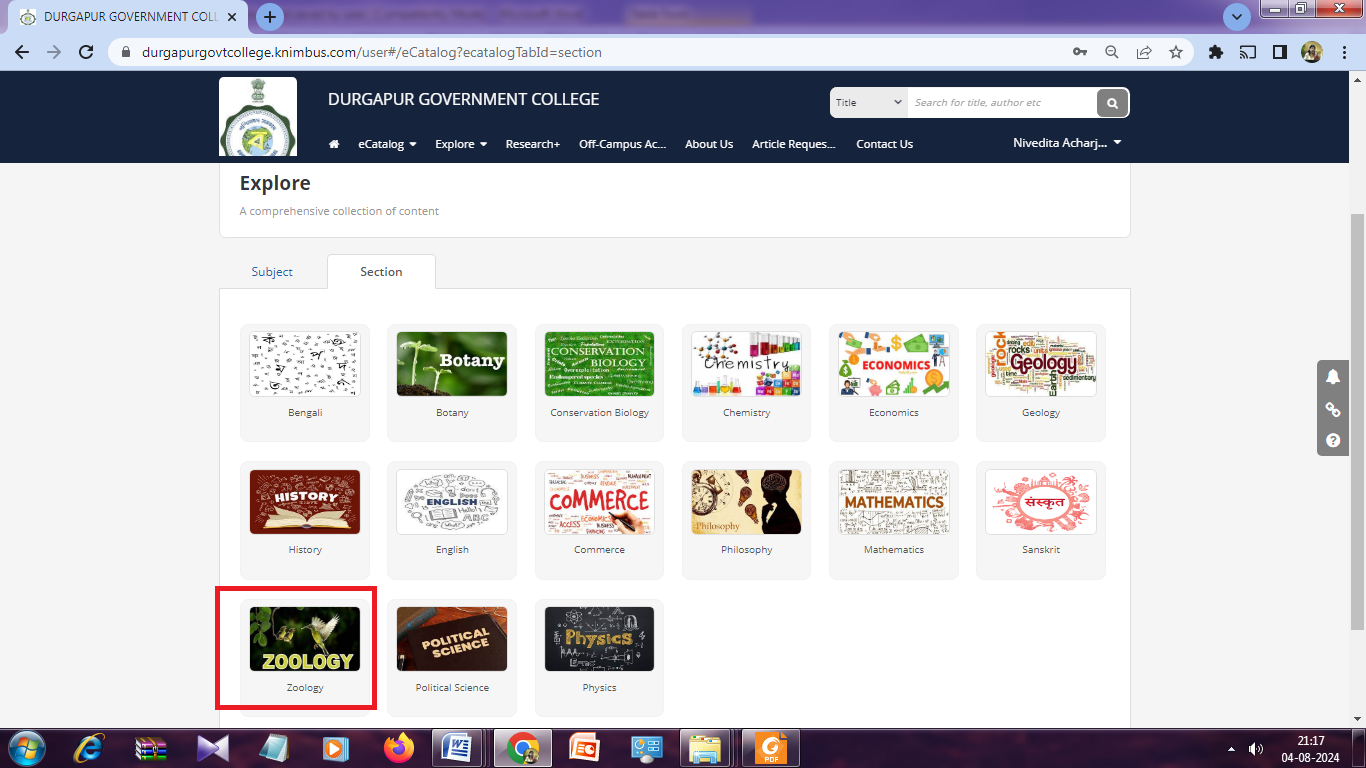Expand the Explore navigation dropdown
This screenshot has width=1366, height=768.
461,144
